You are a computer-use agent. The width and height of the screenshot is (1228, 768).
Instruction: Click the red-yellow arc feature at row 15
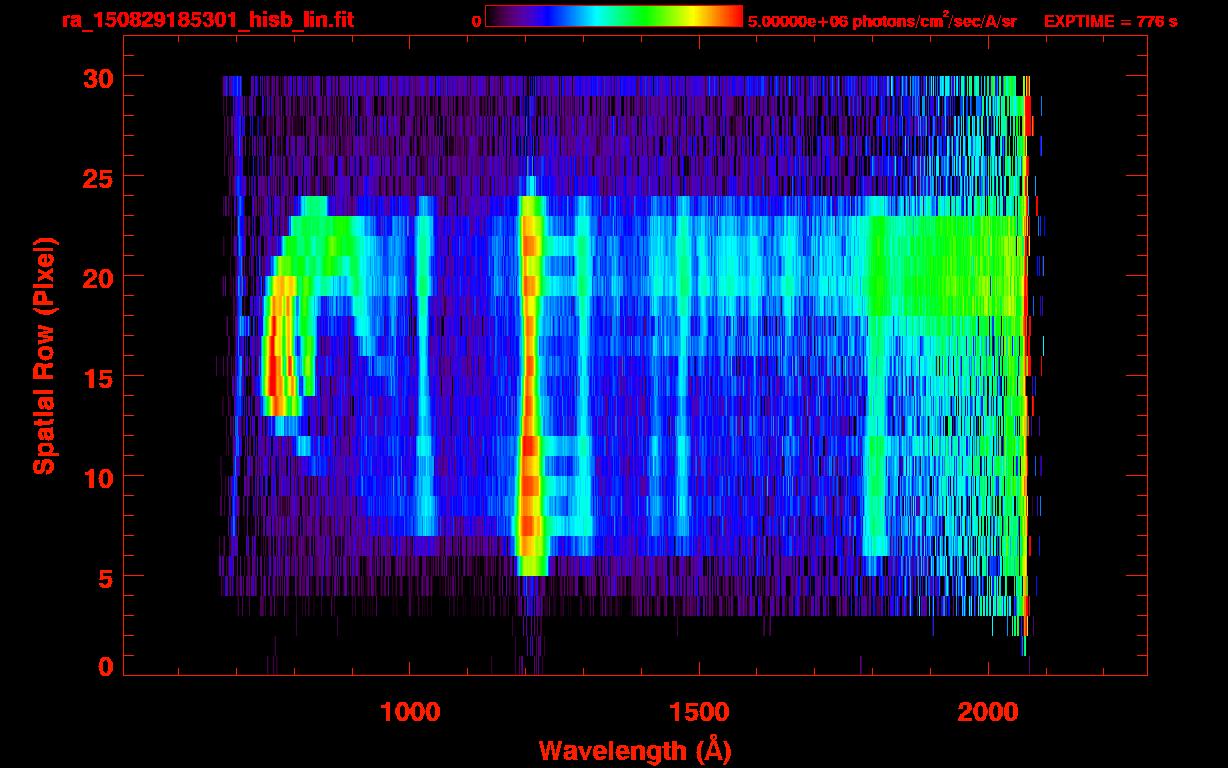(x=274, y=375)
